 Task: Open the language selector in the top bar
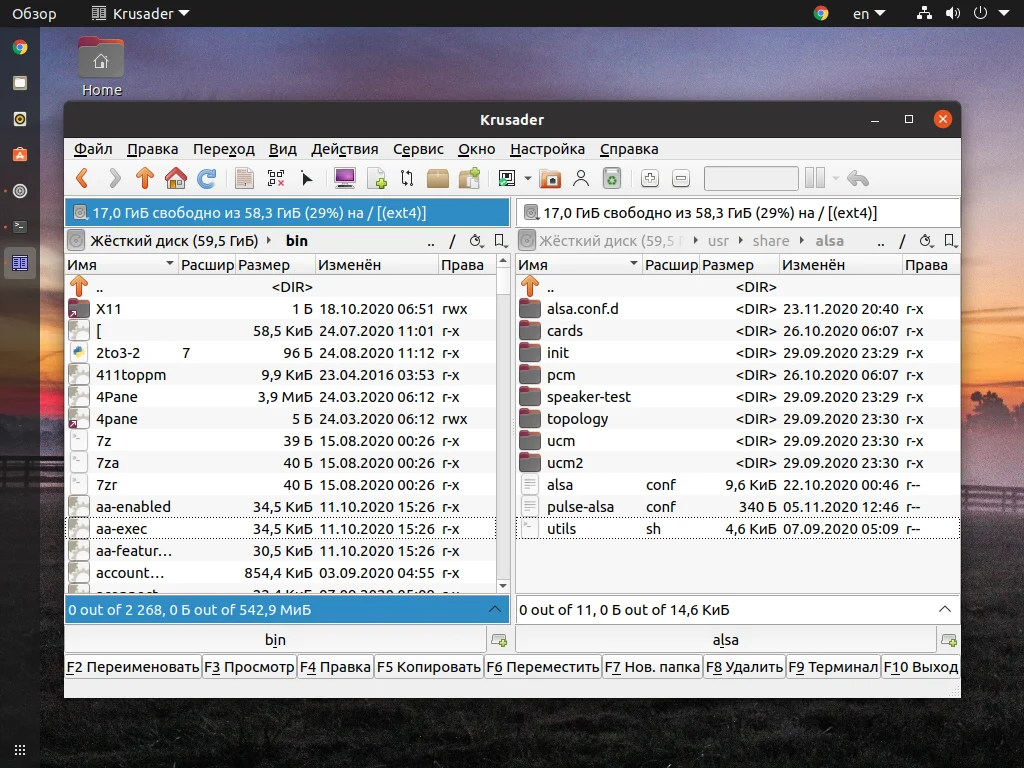coord(866,13)
